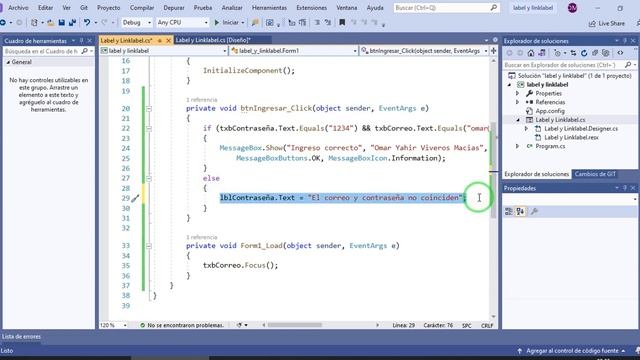Viewport: 640px width, 360px height.
Task: Click the Refresh icon in Solution Explorer
Action: click(584, 53)
